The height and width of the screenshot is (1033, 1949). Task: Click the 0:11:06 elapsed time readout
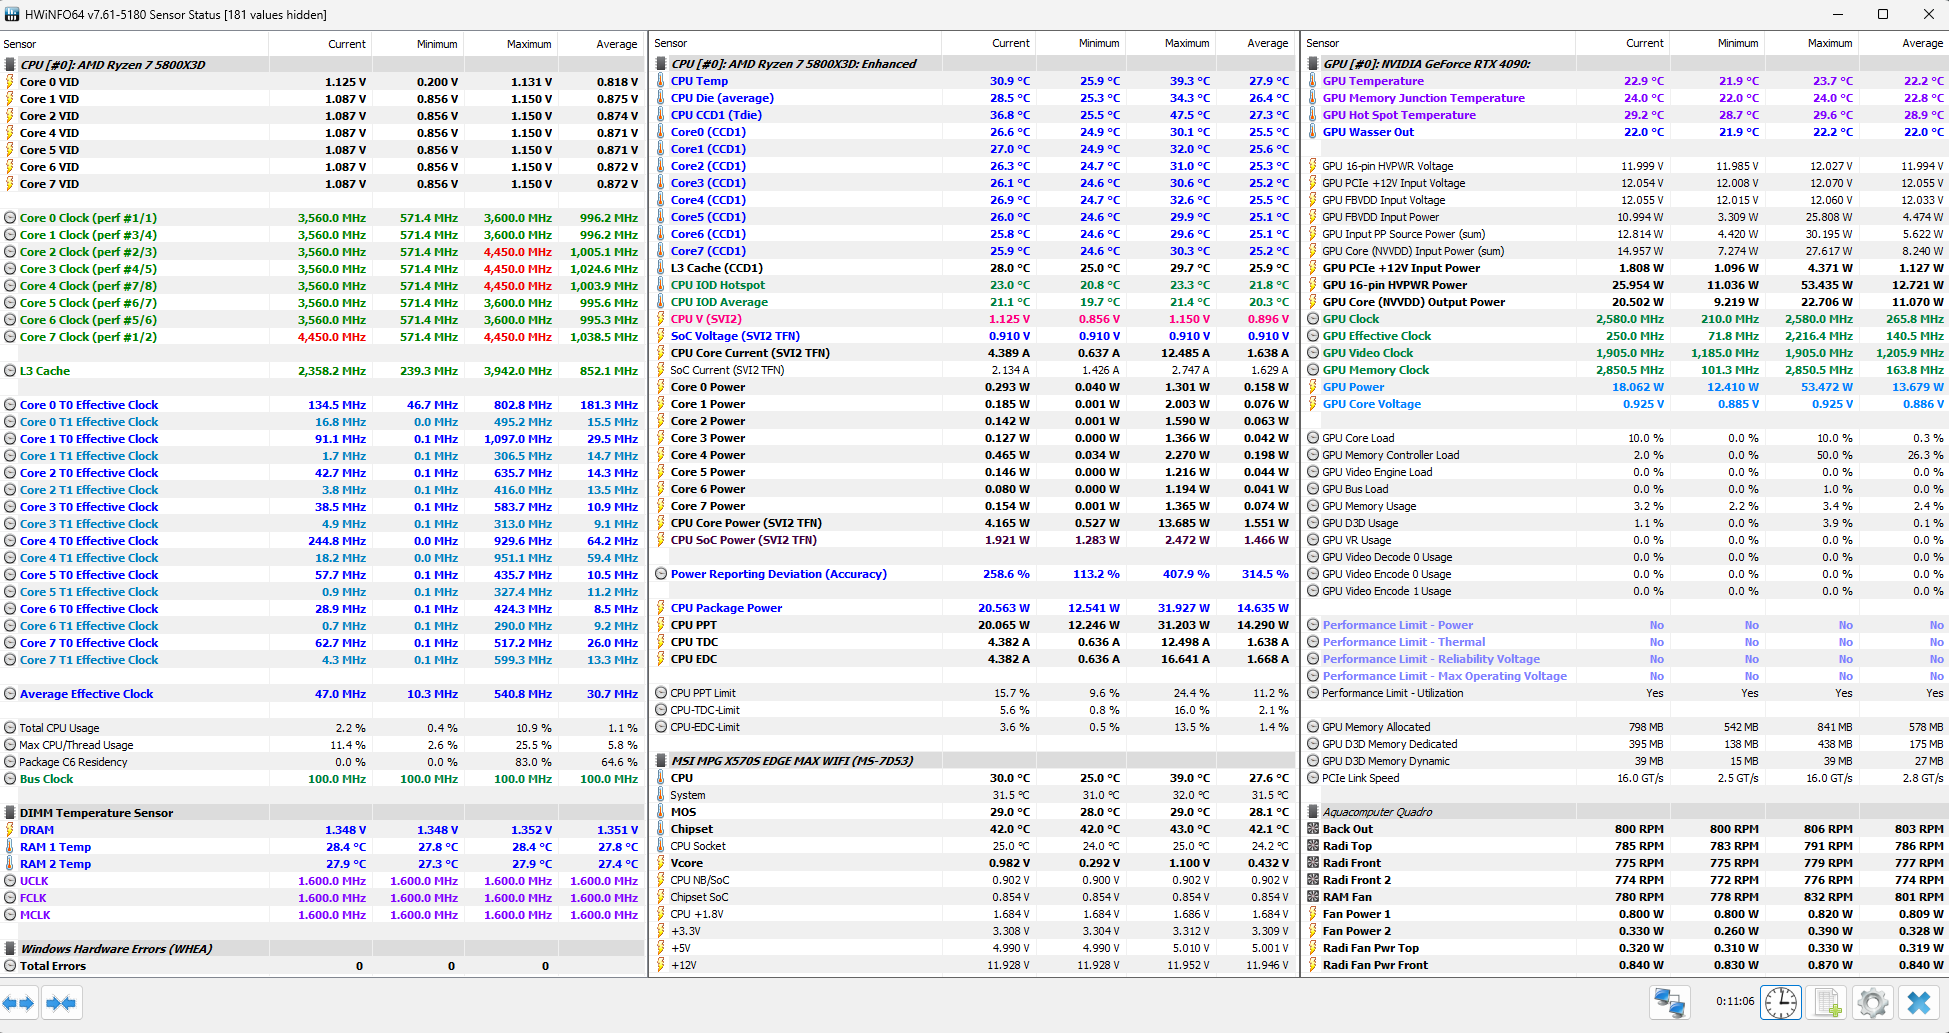pyautogui.click(x=1735, y=1001)
